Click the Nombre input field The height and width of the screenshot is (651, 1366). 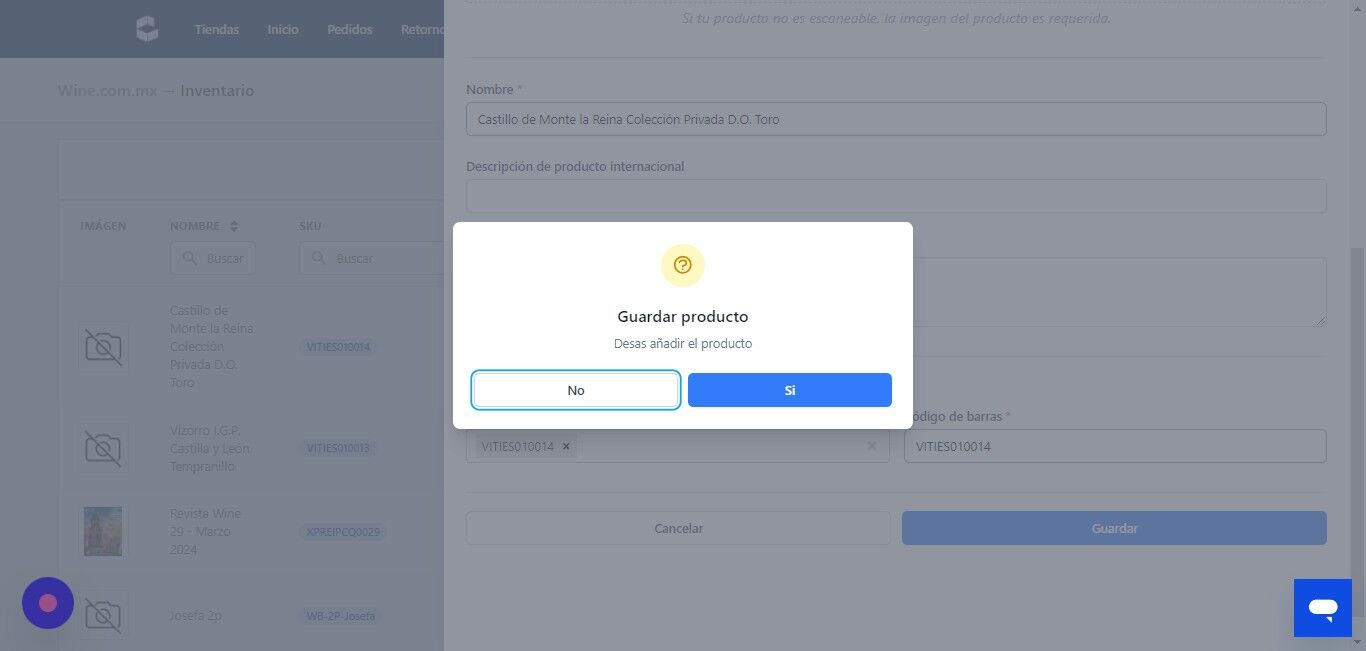coord(896,119)
